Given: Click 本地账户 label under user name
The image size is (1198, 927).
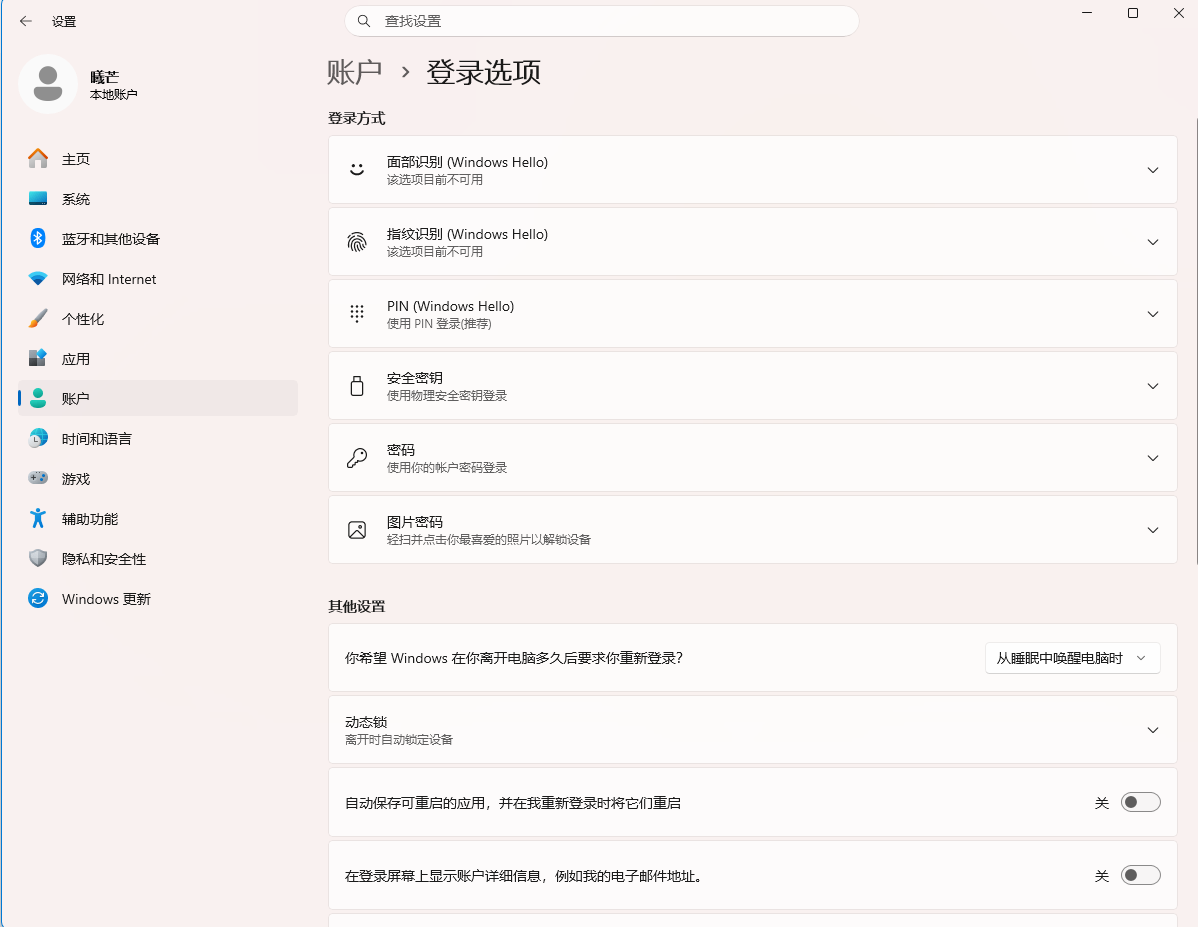Looking at the screenshot, I should click(x=114, y=95).
